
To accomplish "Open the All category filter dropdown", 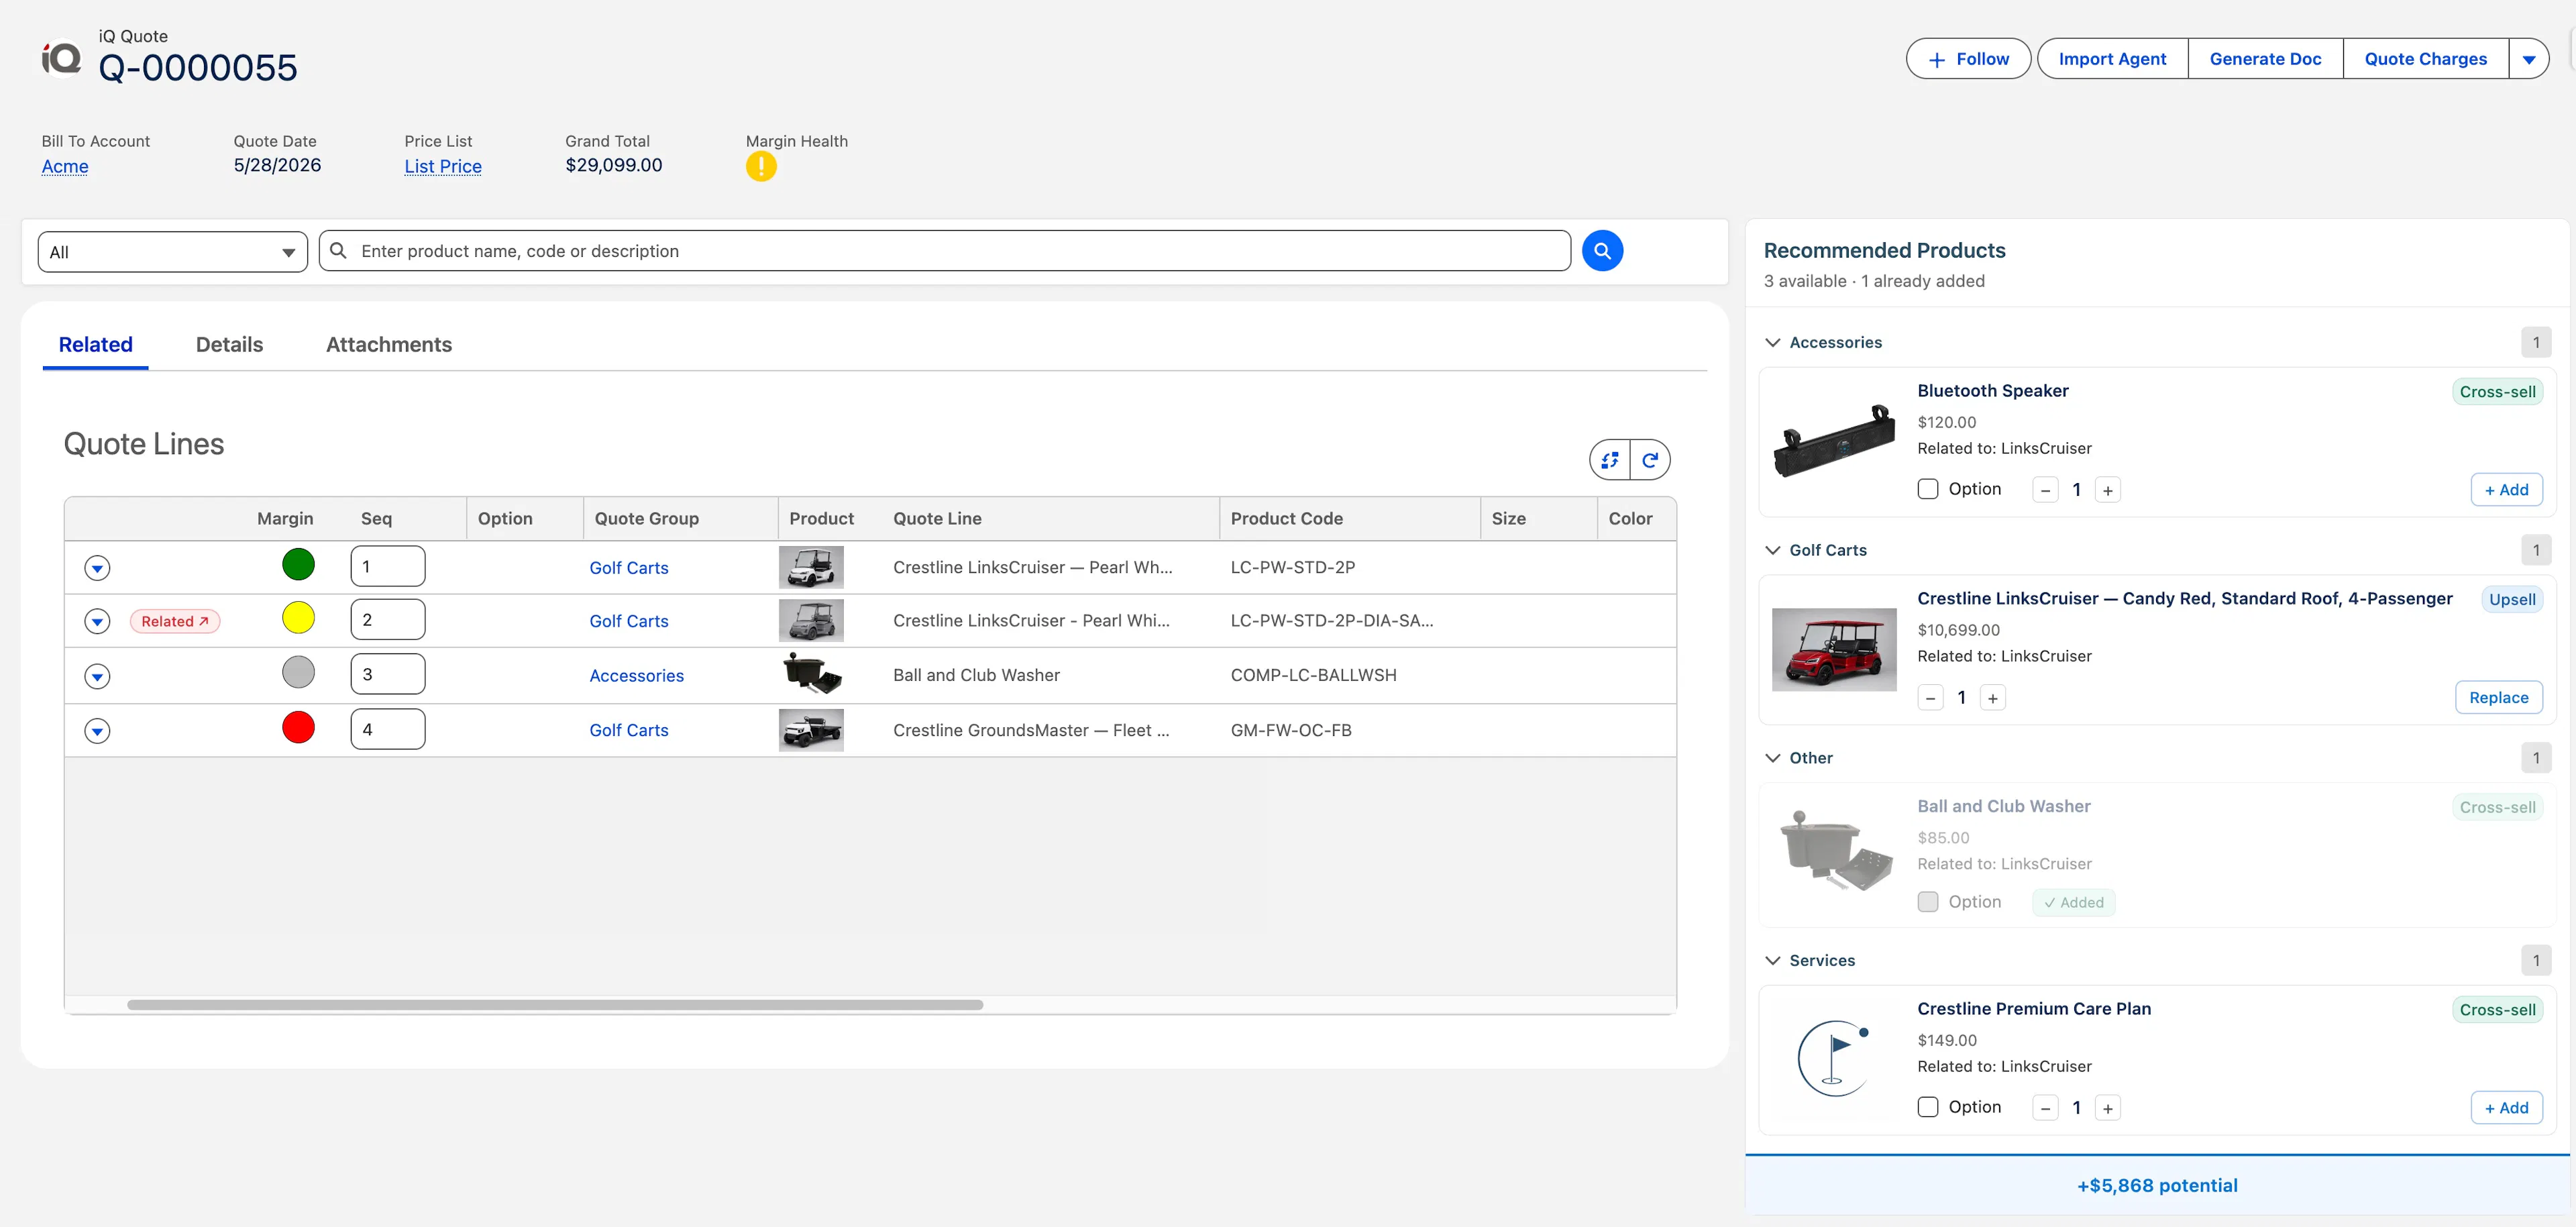I will coord(173,252).
